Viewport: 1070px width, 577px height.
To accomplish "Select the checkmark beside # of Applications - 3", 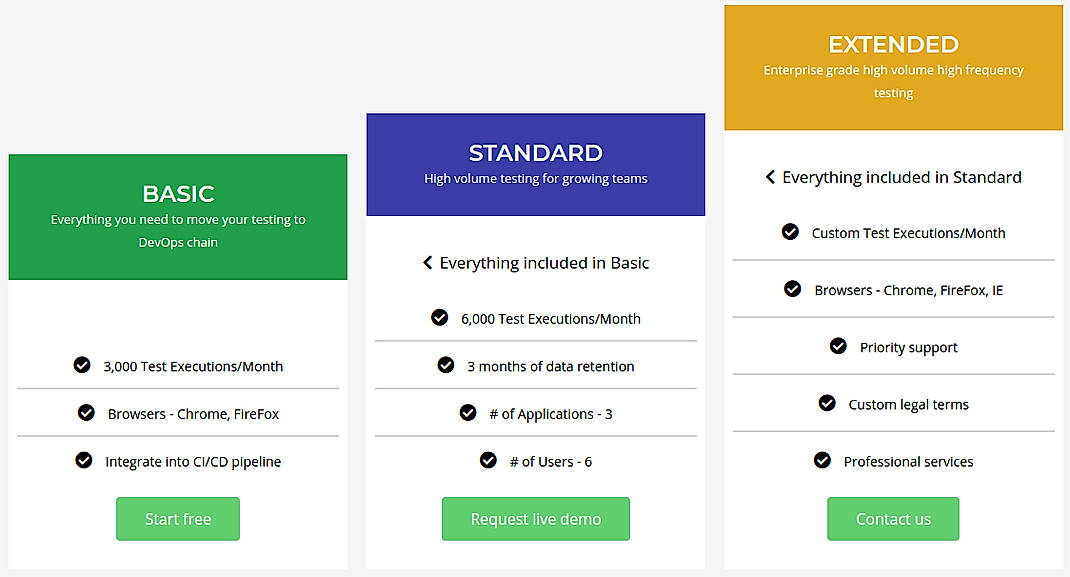I will pyautogui.click(x=468, y=413).
